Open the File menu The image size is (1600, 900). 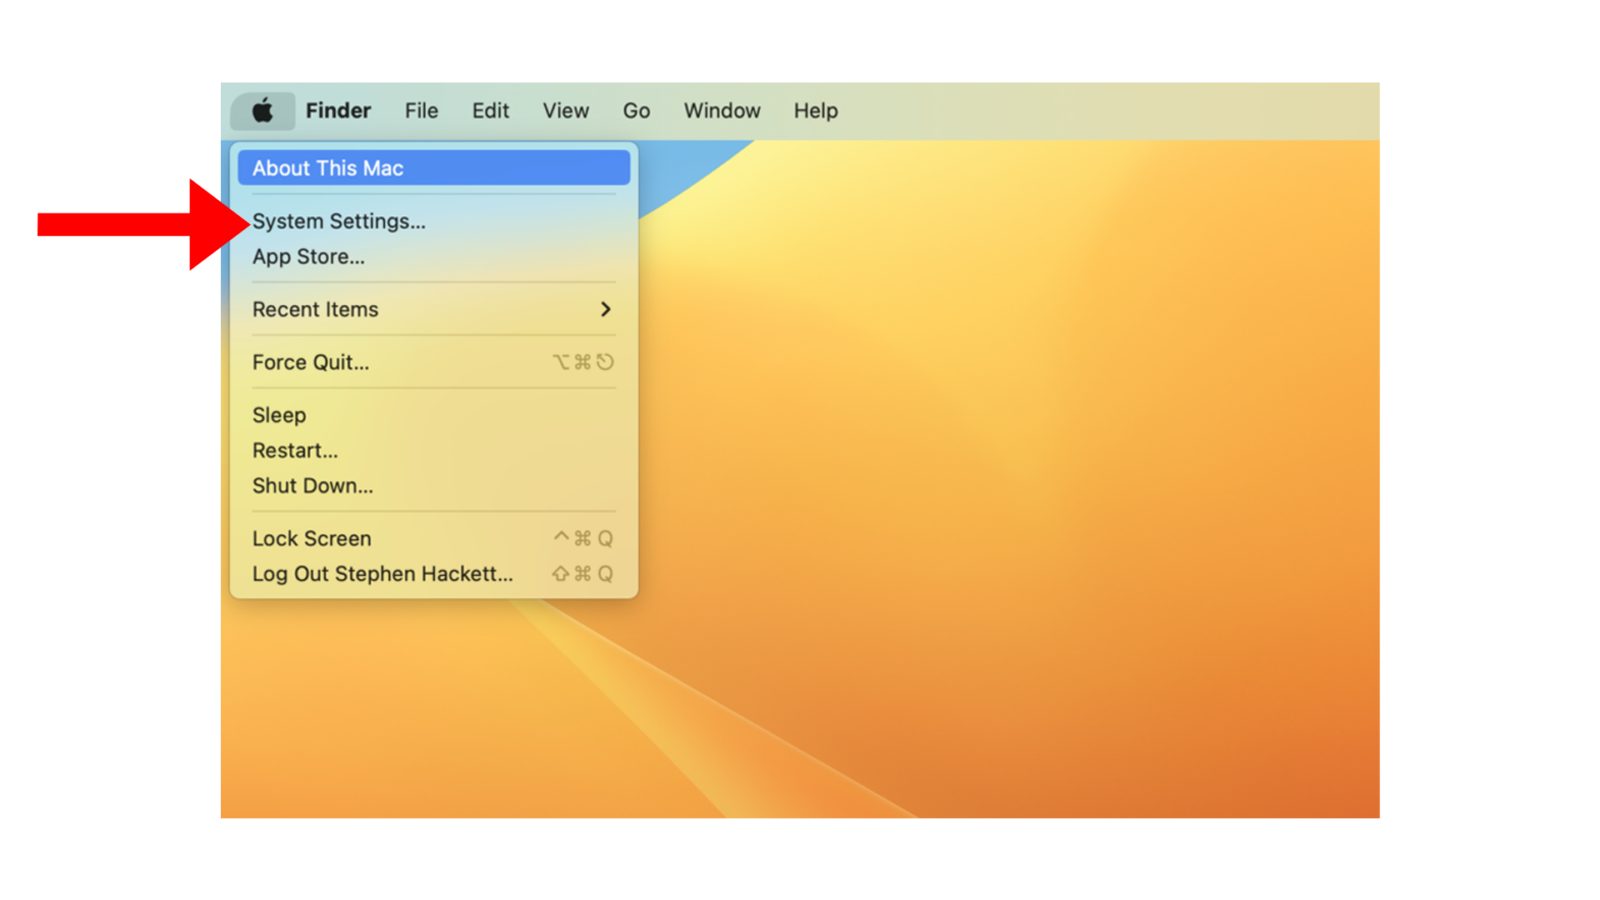click(x=421, y=111)
